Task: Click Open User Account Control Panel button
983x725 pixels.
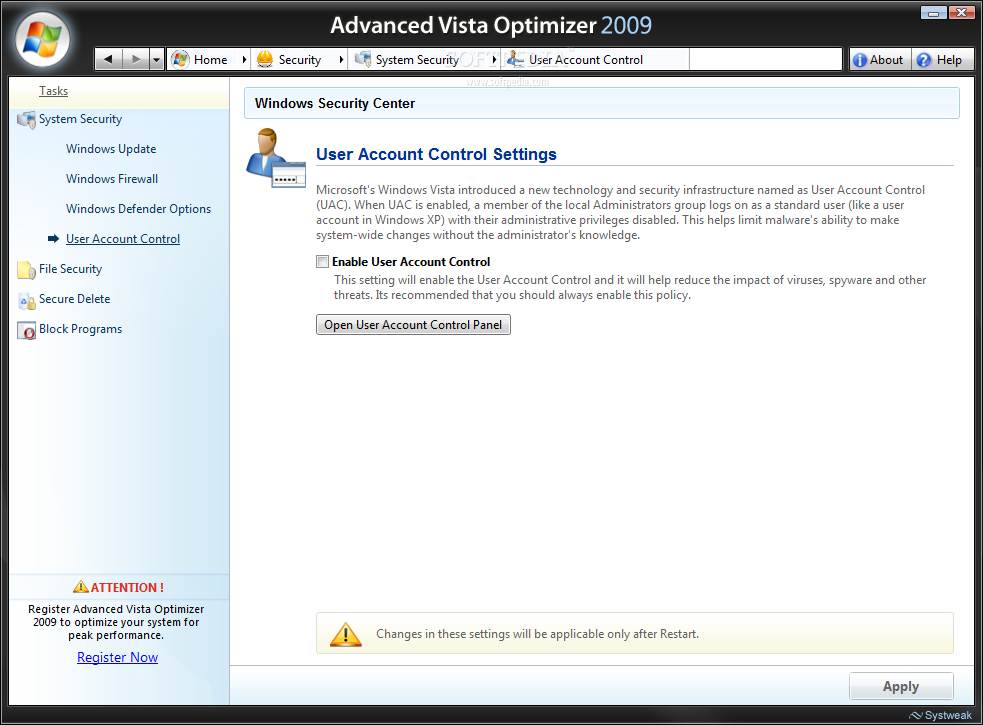Action: (413, 325)
